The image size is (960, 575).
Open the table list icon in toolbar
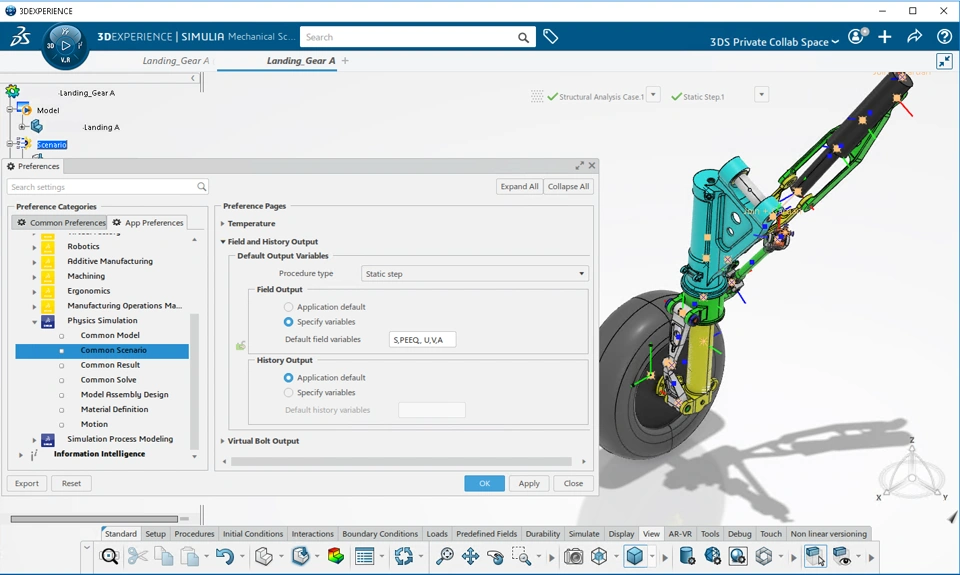click(x=364, y=556)
